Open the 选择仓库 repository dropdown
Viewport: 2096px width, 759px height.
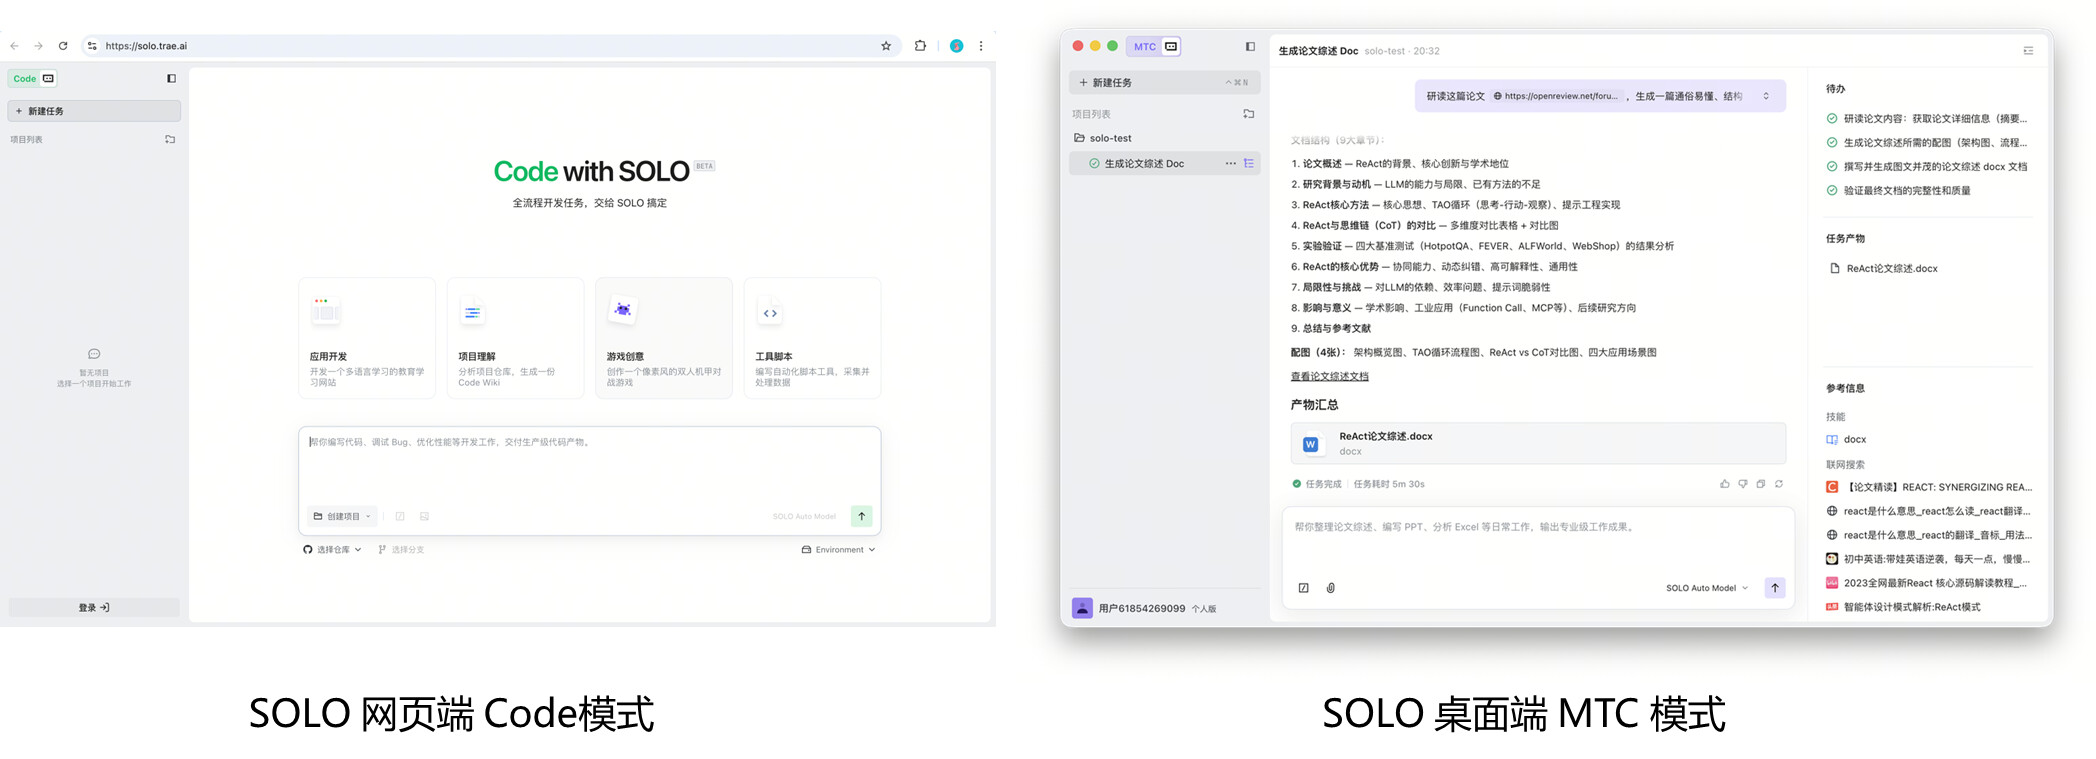332,550
